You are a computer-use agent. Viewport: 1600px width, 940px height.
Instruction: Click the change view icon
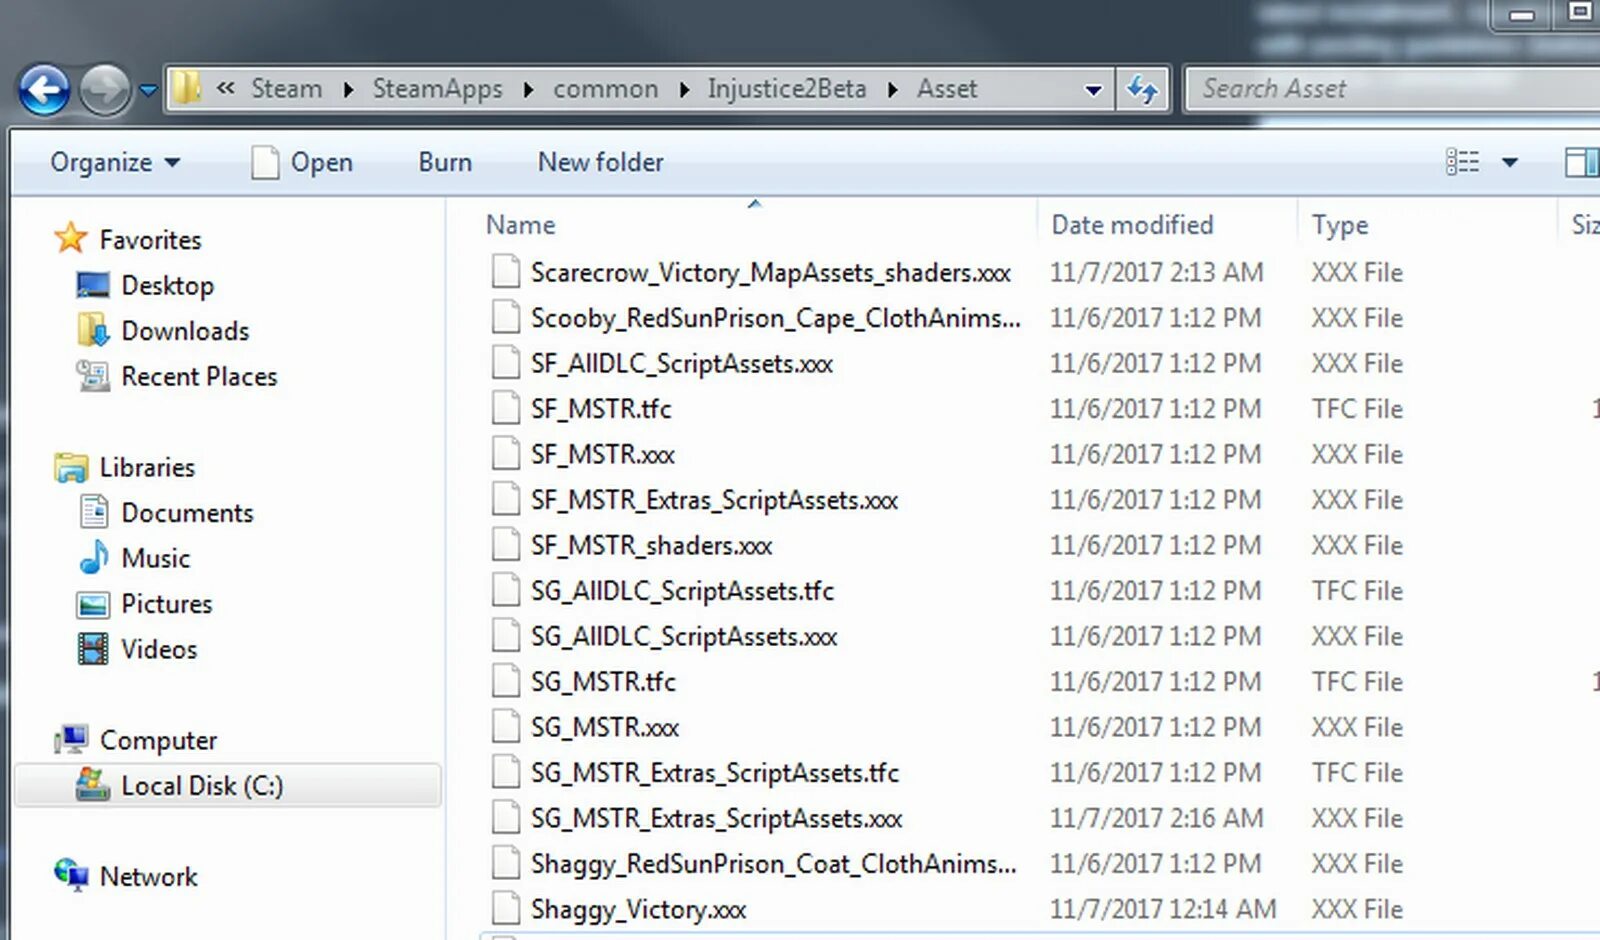click(1462, 162)
